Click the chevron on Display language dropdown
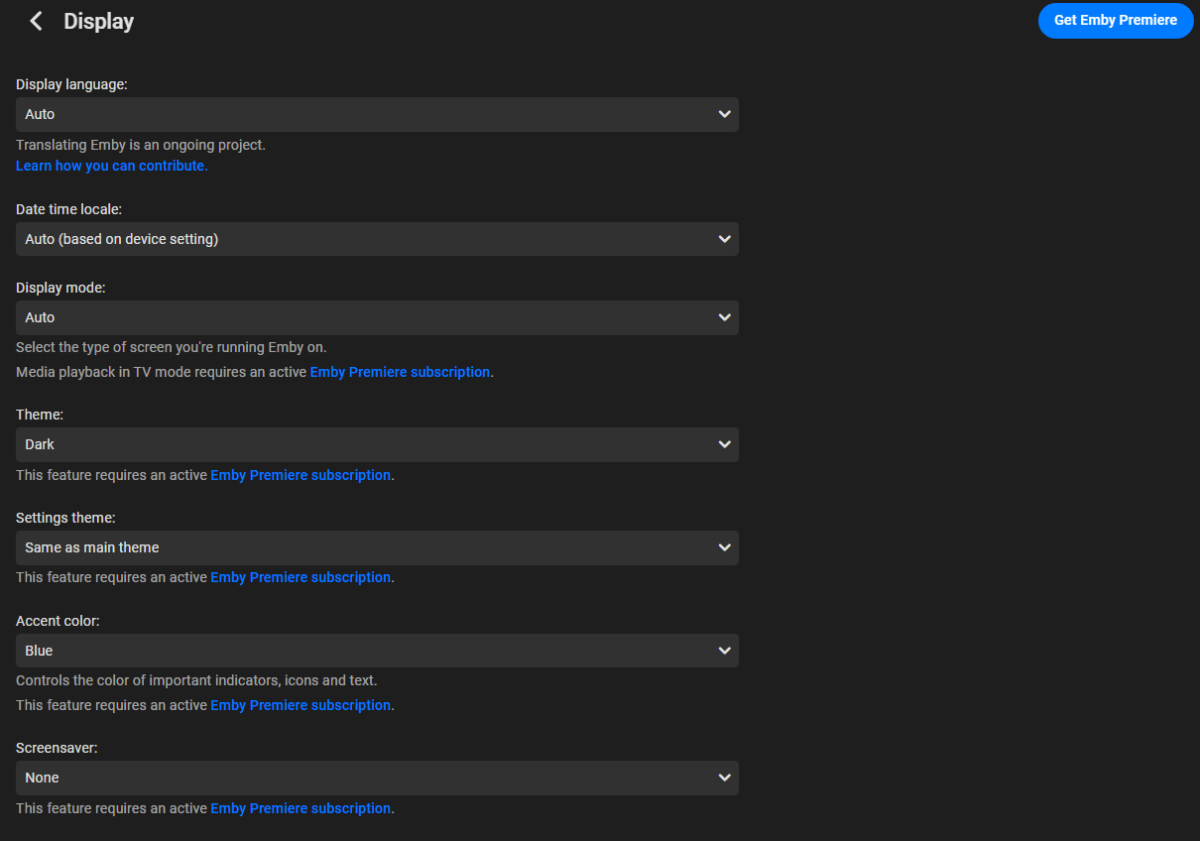The height and width of the screenshot is (841, 1200). coord(724,114)
